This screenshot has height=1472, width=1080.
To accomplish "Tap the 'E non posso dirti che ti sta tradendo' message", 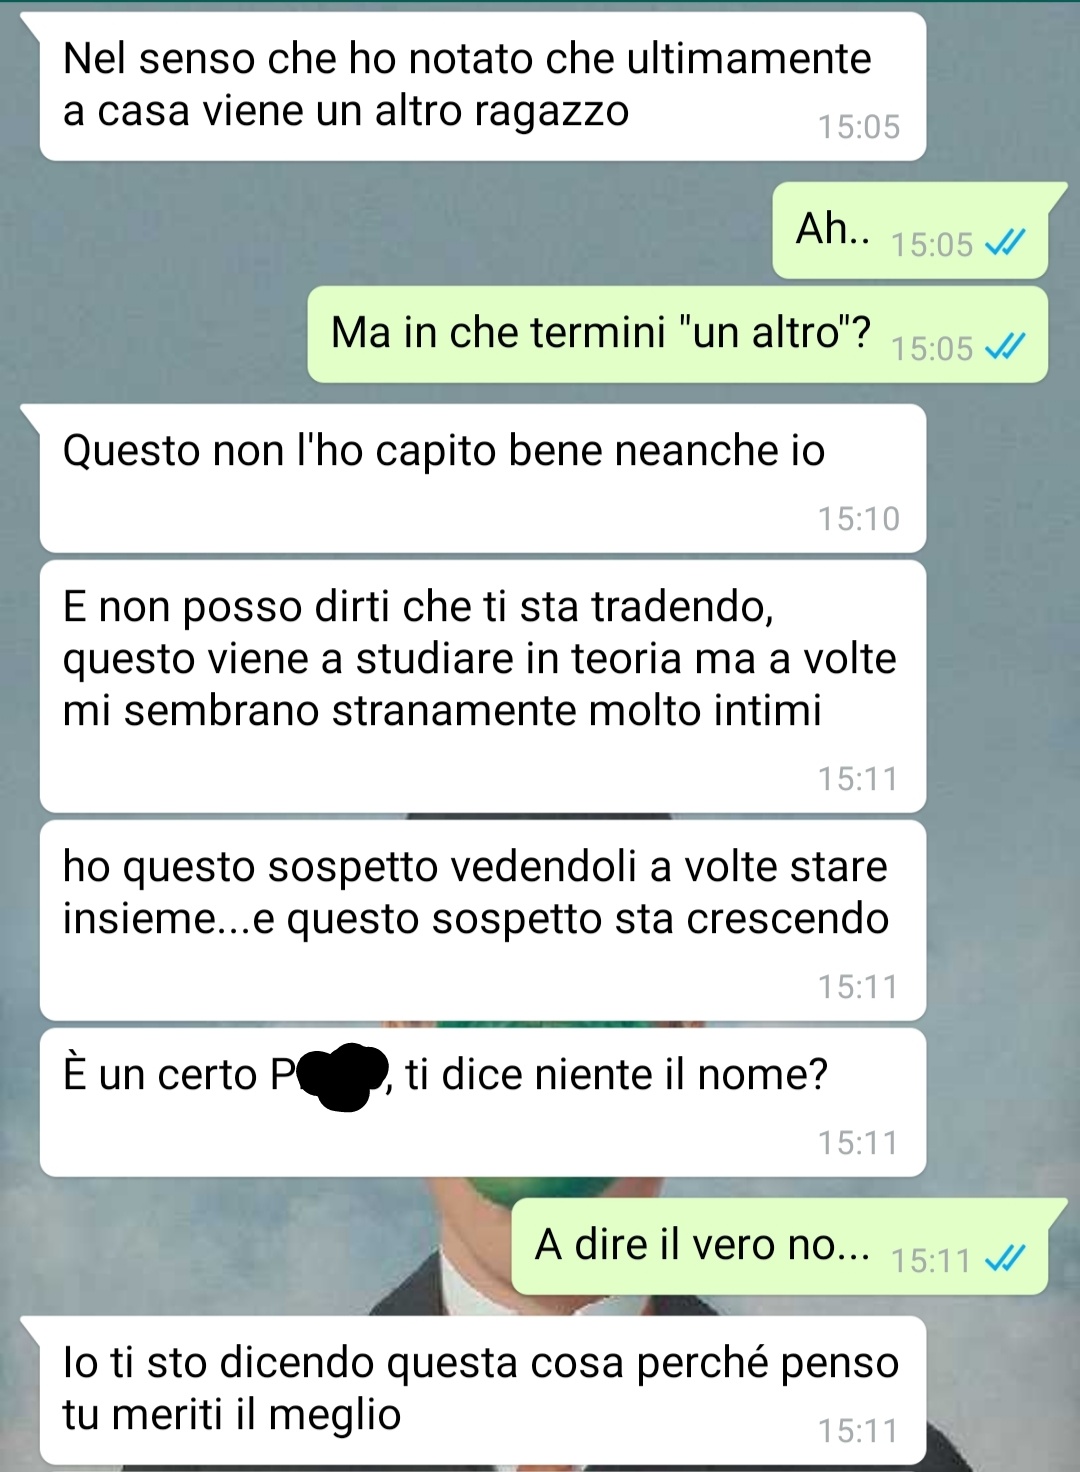I will tap(483, 686).
